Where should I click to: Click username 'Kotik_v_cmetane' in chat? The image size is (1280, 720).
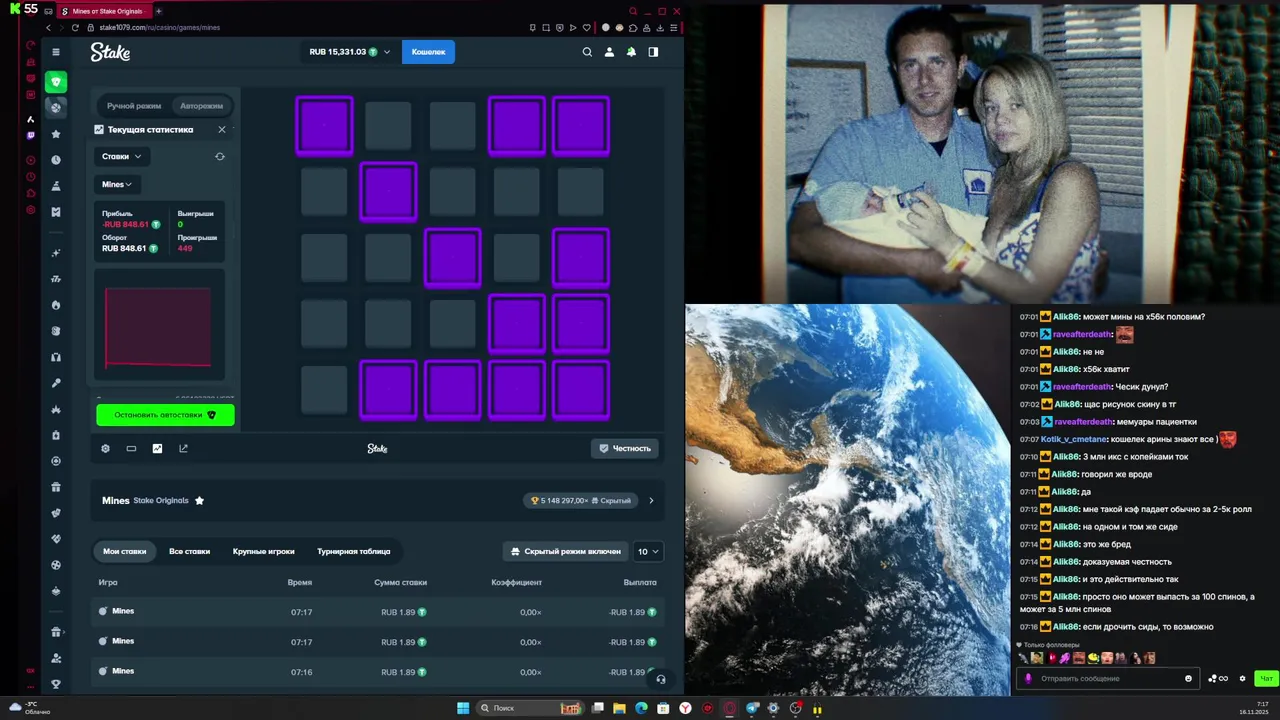1075,439
